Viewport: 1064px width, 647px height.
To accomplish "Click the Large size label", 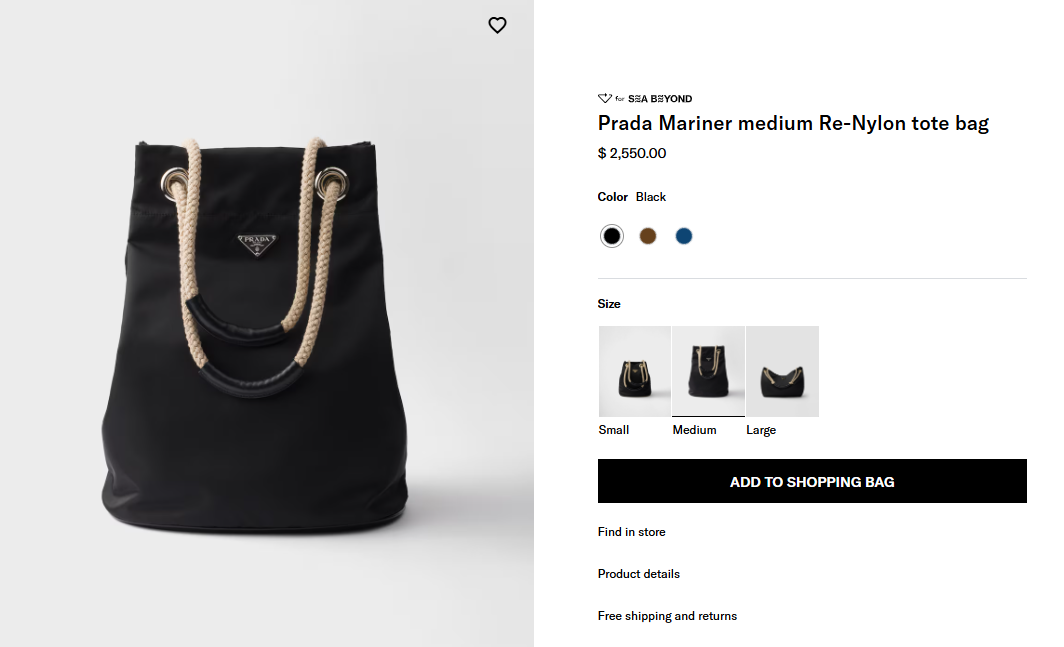I will tap(761, 430).
